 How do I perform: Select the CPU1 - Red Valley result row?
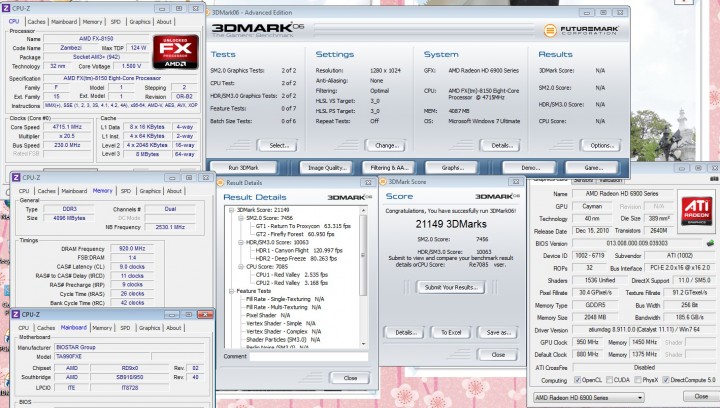[x=292, y=275]
